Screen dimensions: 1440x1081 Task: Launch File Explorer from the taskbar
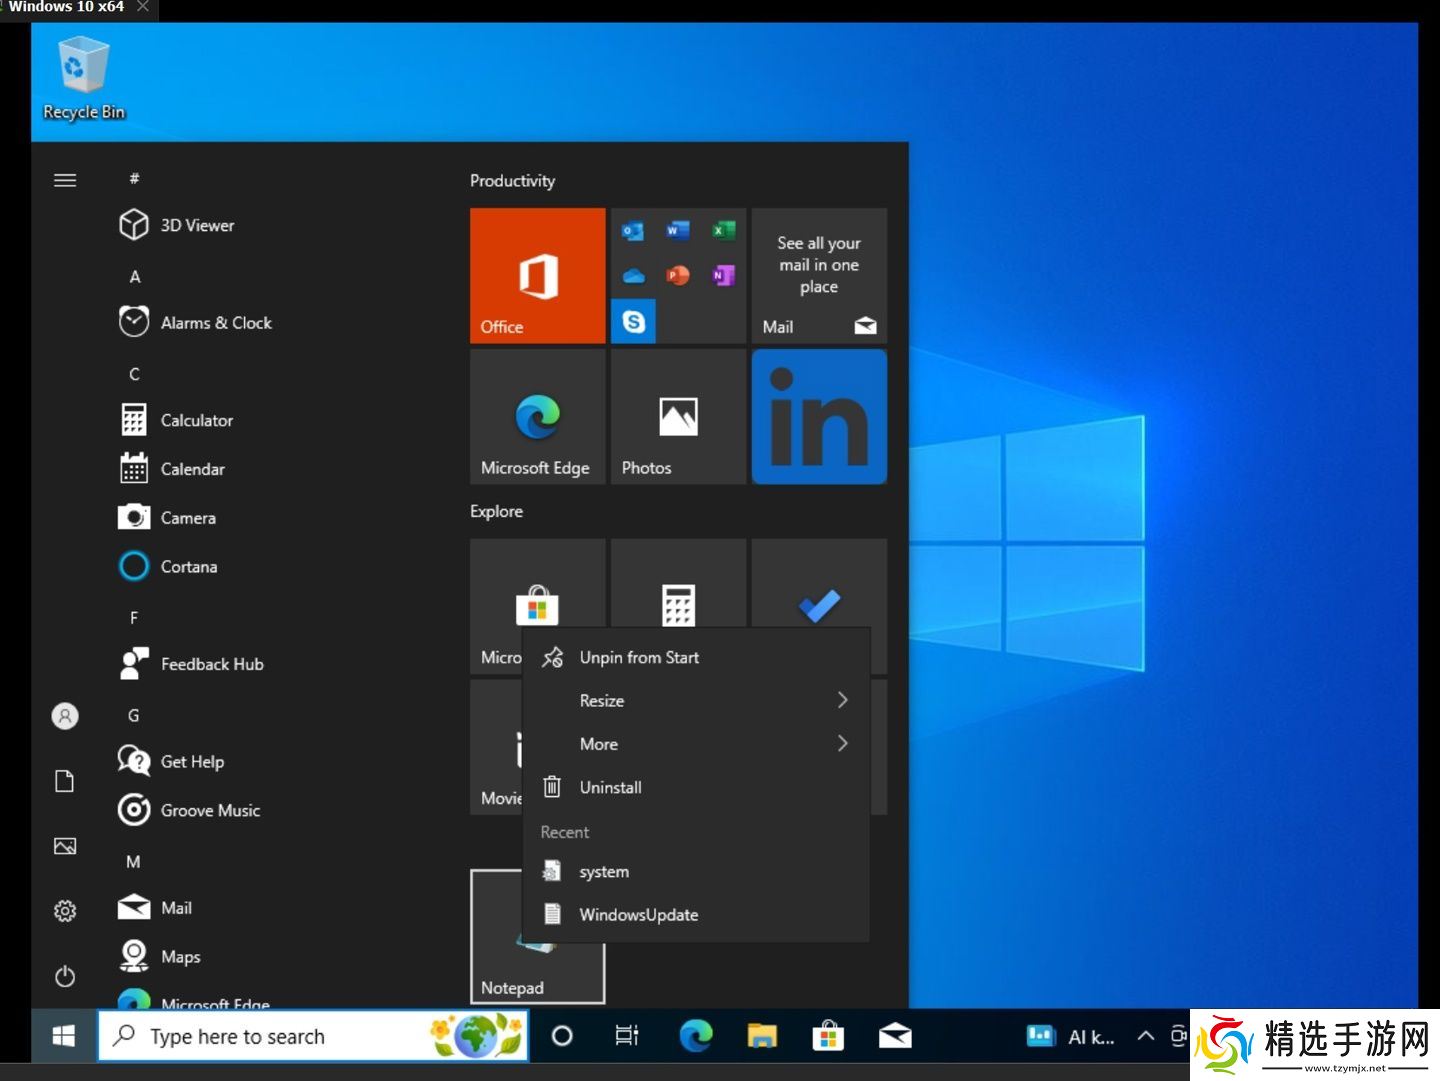point(762,1036)
